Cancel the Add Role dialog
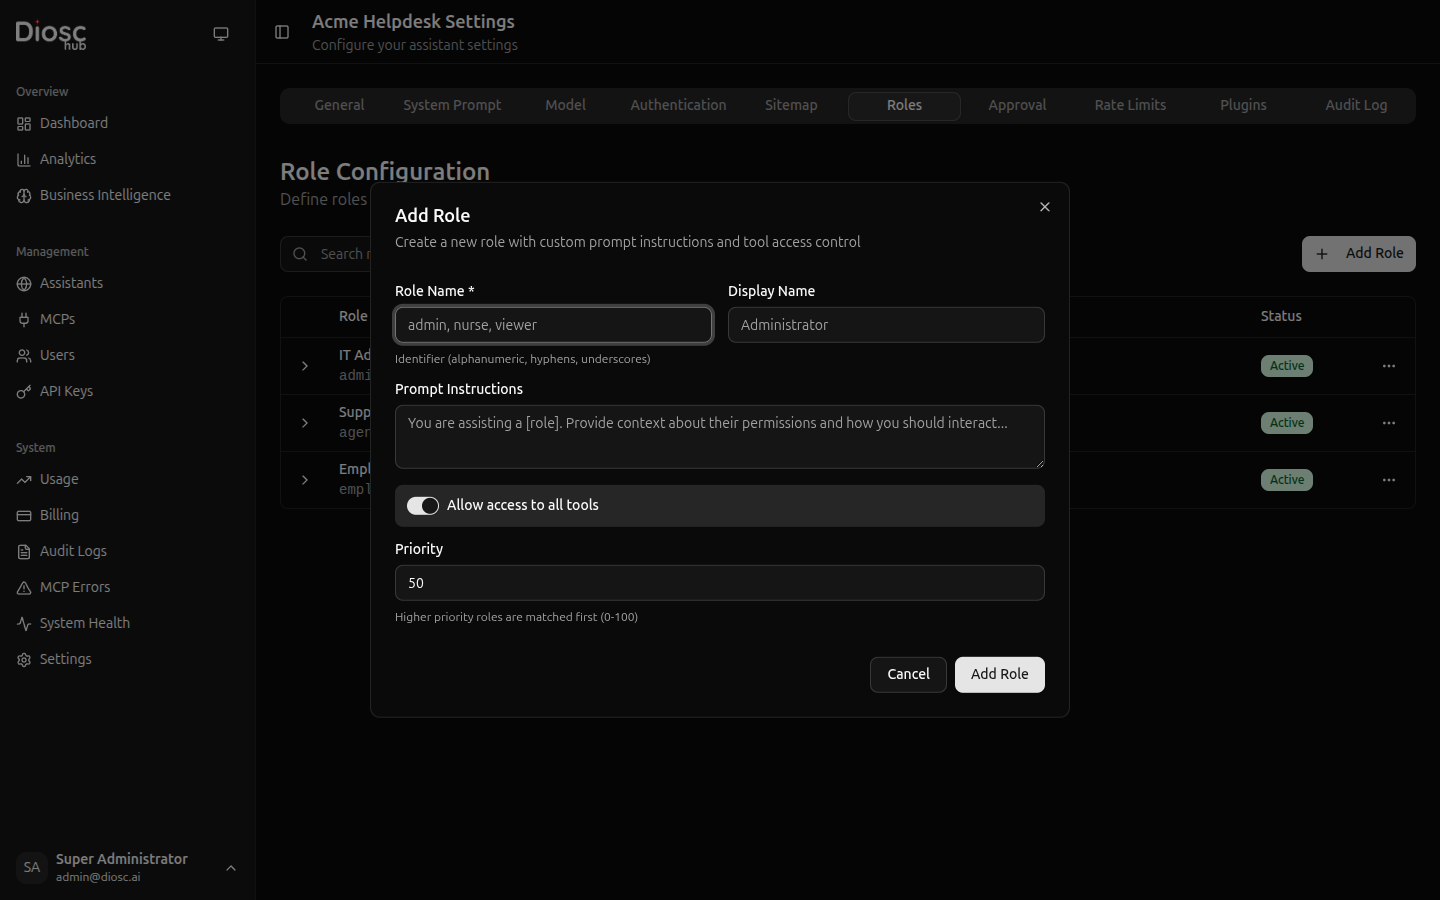The width and height of the screenshot is (1440, 900). pyautogui.click(x=908, y=675)
